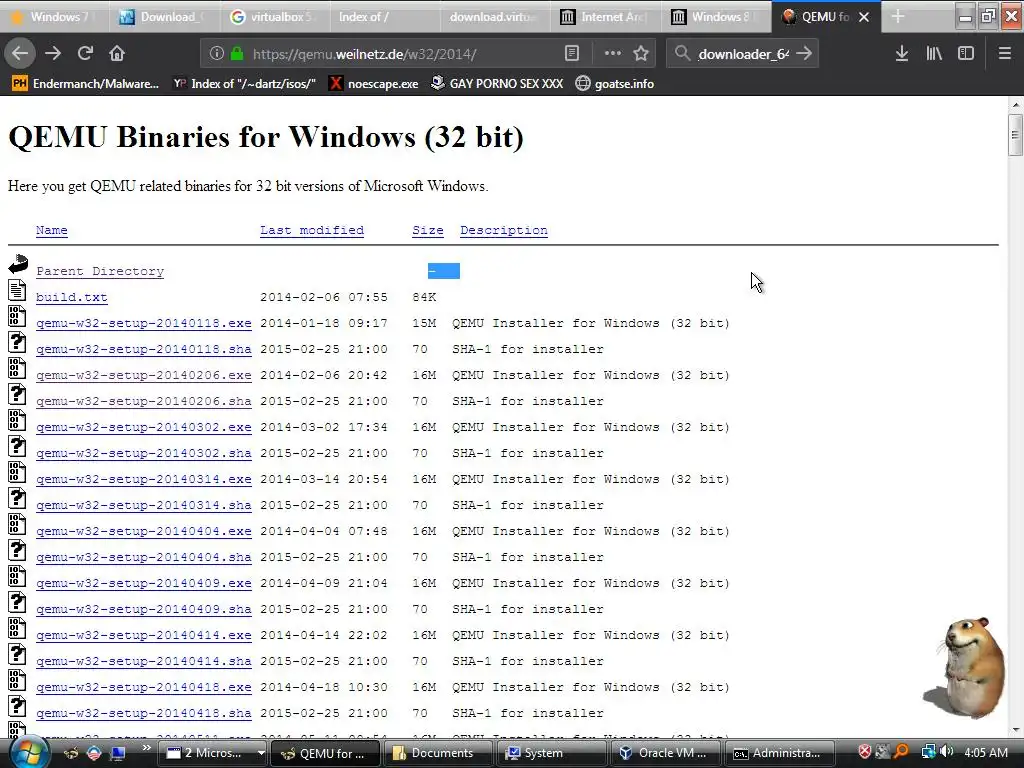Click the browser Back arrow button
Viewport: 1024px width, 768px height.
click(x=20, y=54)
